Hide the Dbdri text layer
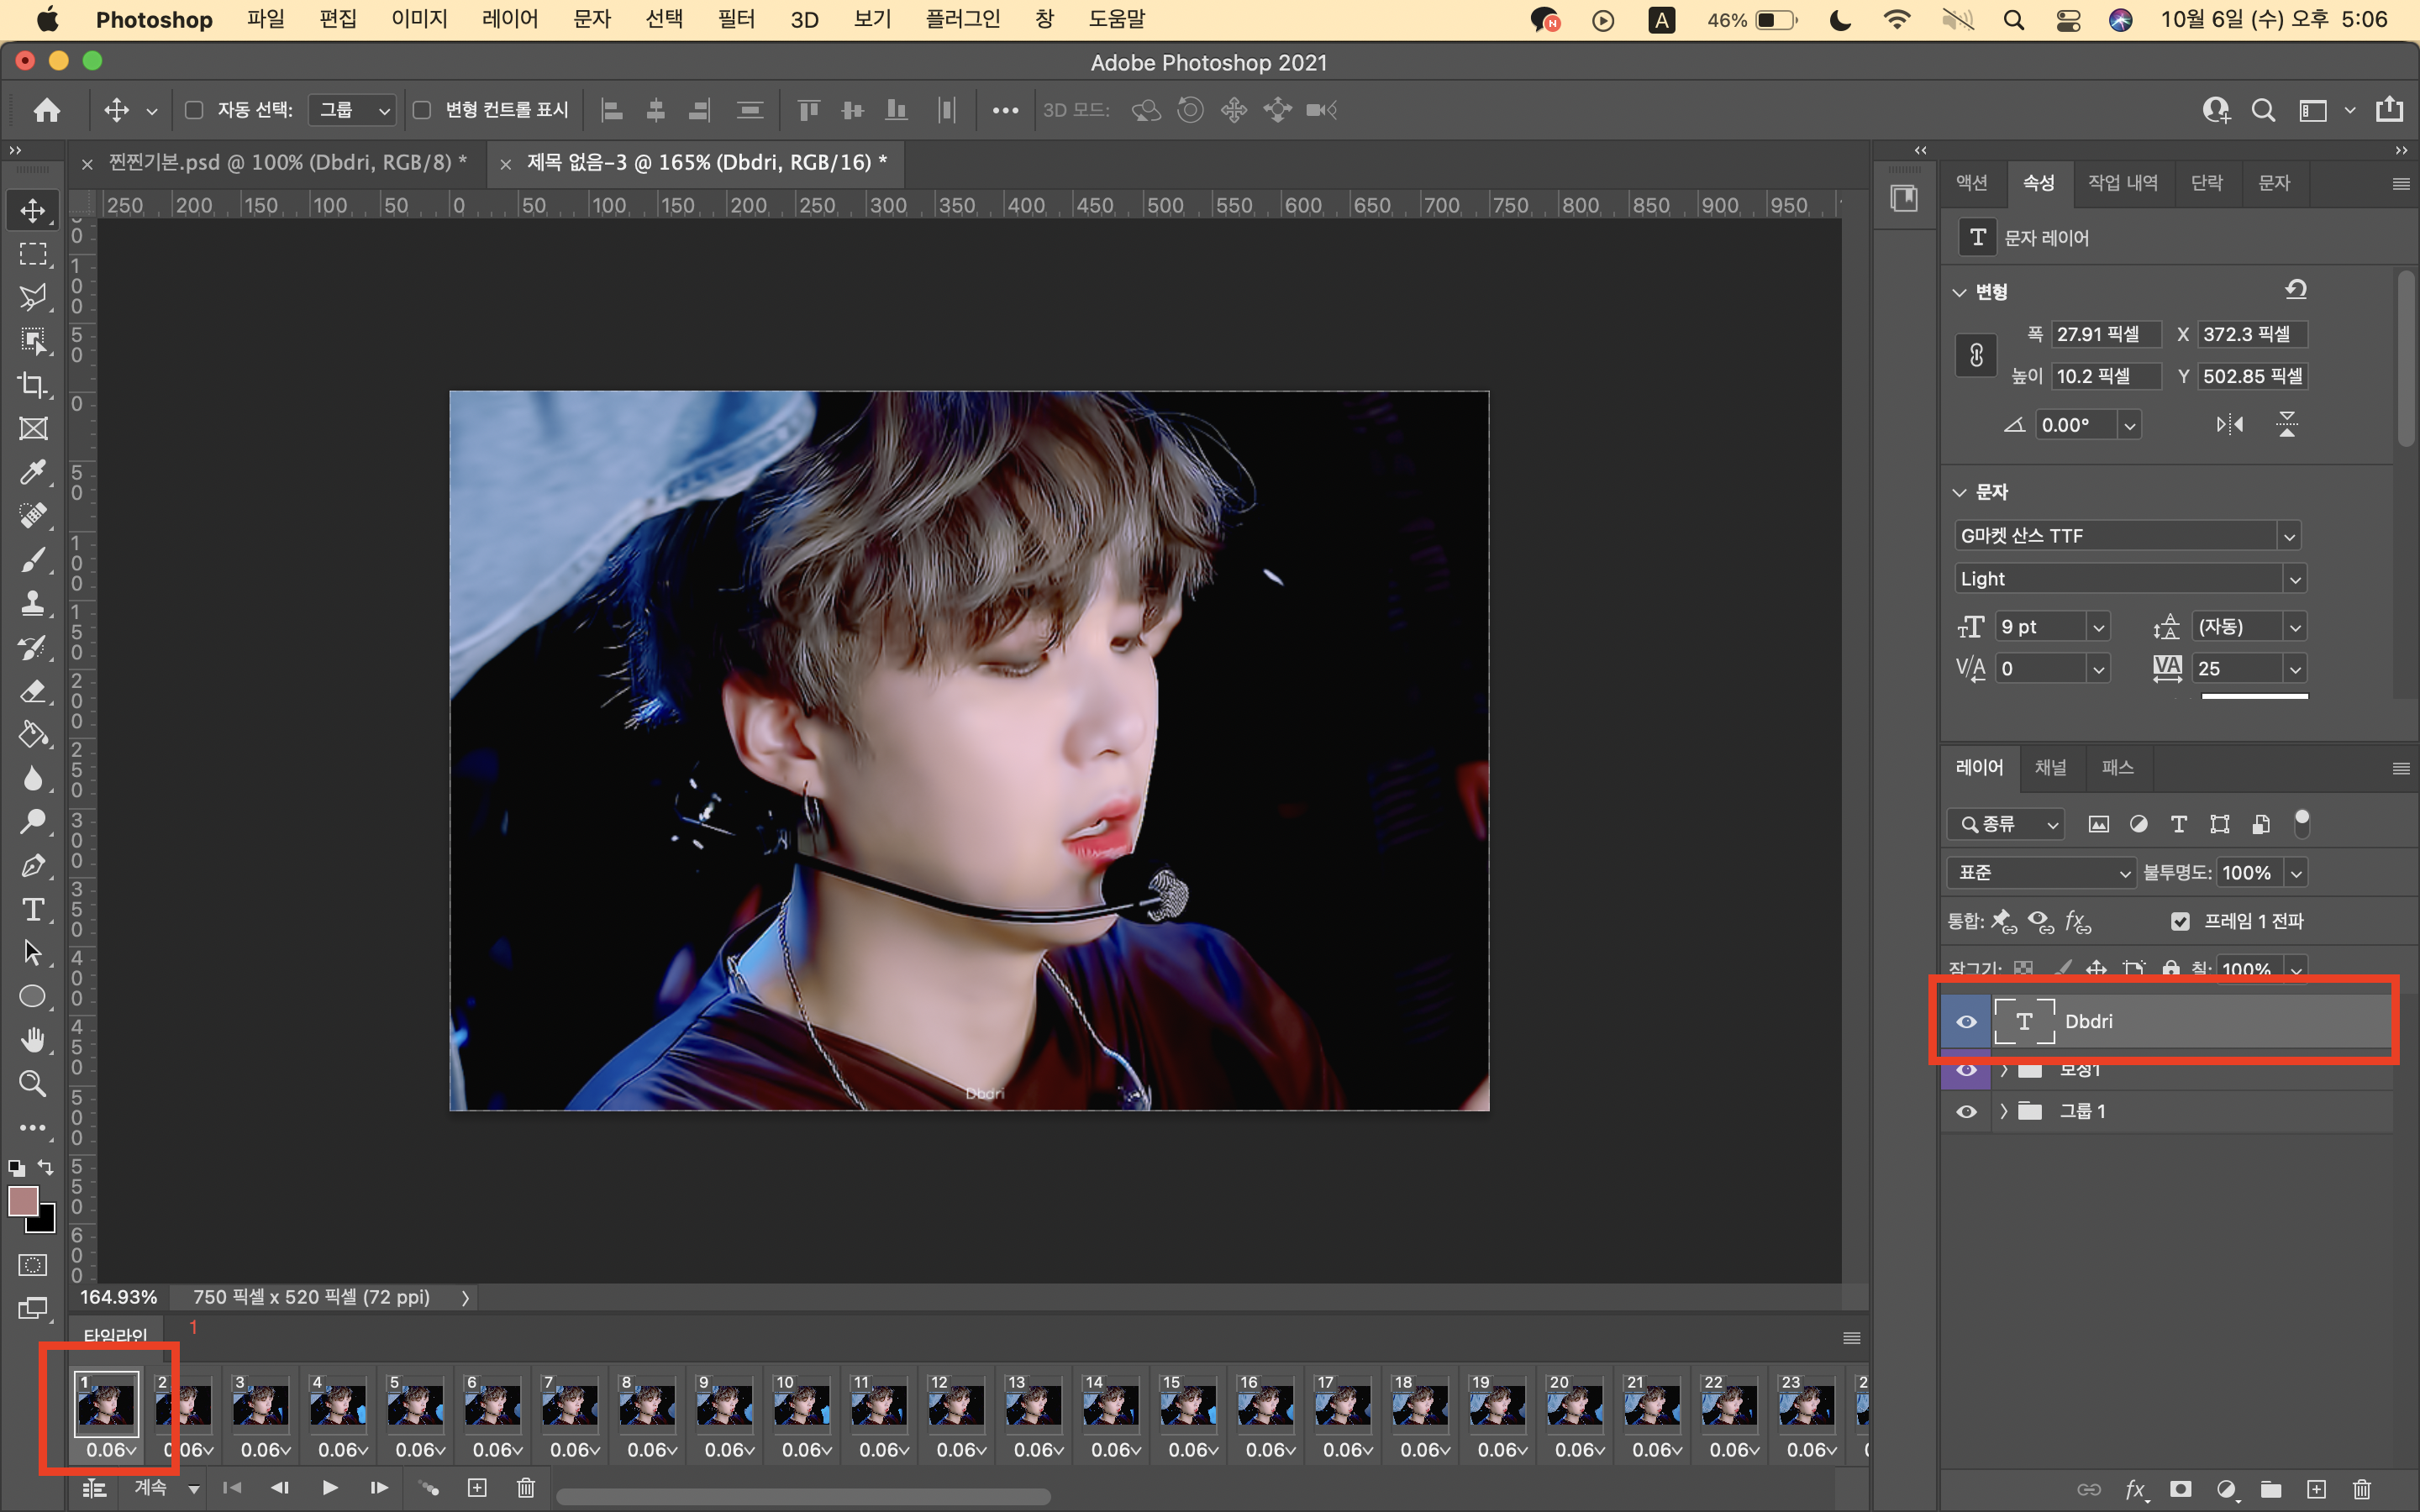Screen dimensions: 2420x1512 pos(1966,1022)
